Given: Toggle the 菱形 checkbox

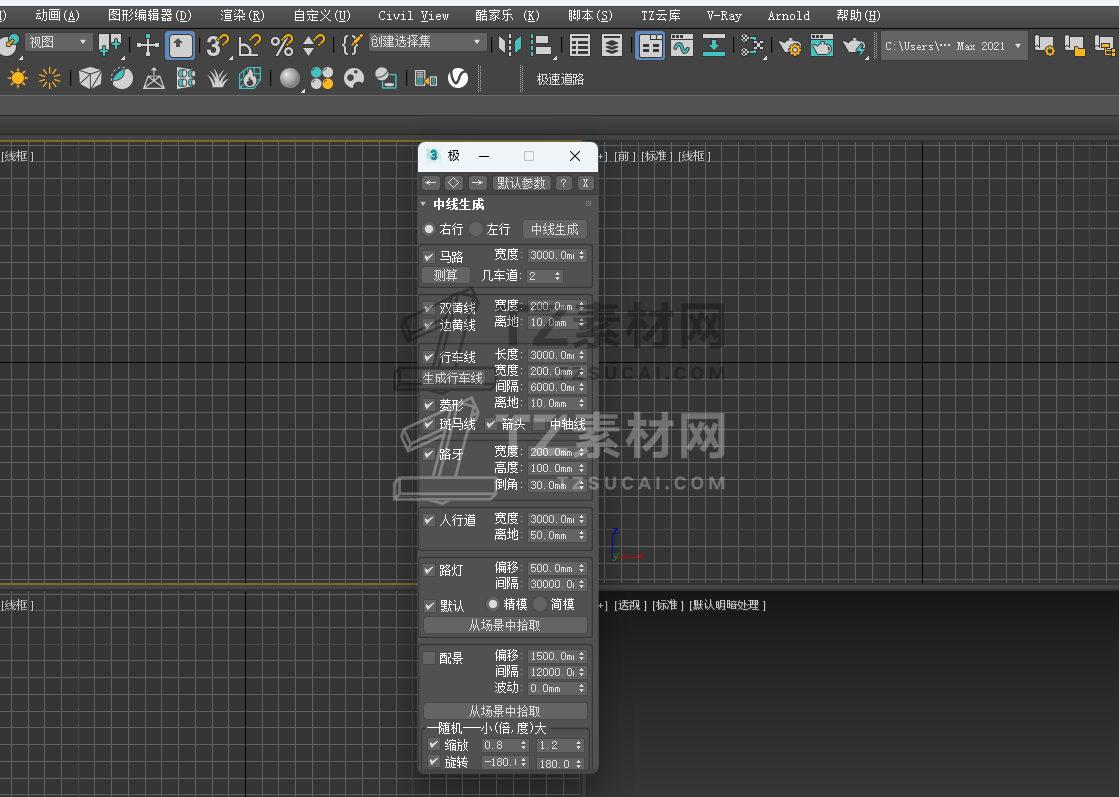Looking at the screenshot, I should (429, 405).
